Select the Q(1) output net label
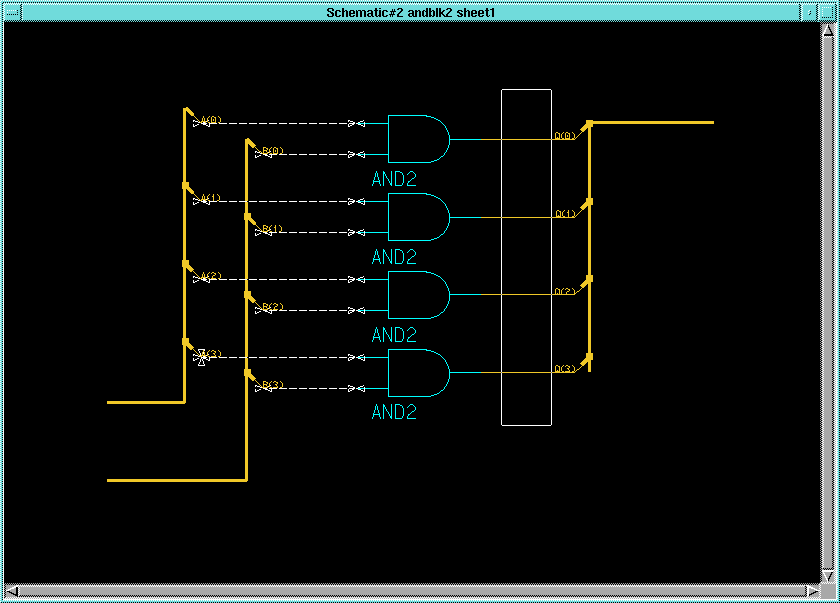This screenshot has width=840, height=603. pos(565,214)
